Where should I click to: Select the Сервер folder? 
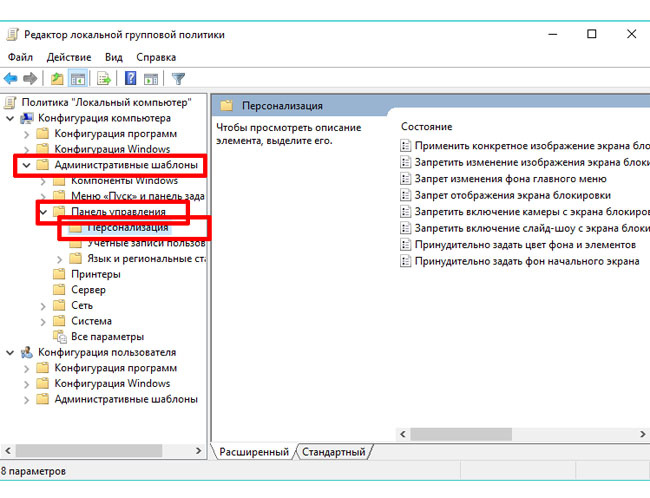pos(88,290)
